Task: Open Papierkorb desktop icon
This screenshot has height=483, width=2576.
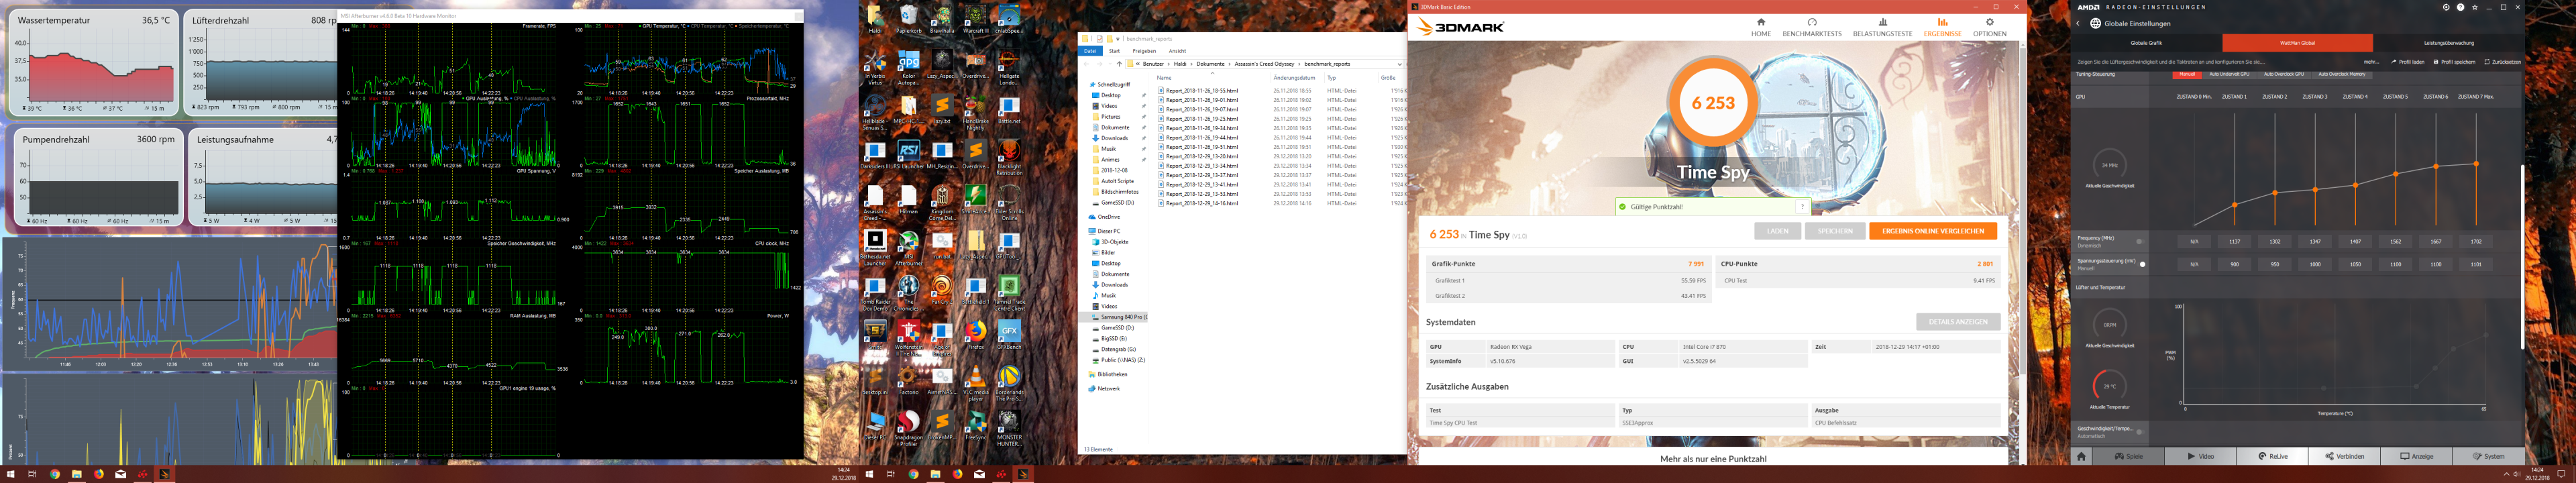Action: click(908, 19)
